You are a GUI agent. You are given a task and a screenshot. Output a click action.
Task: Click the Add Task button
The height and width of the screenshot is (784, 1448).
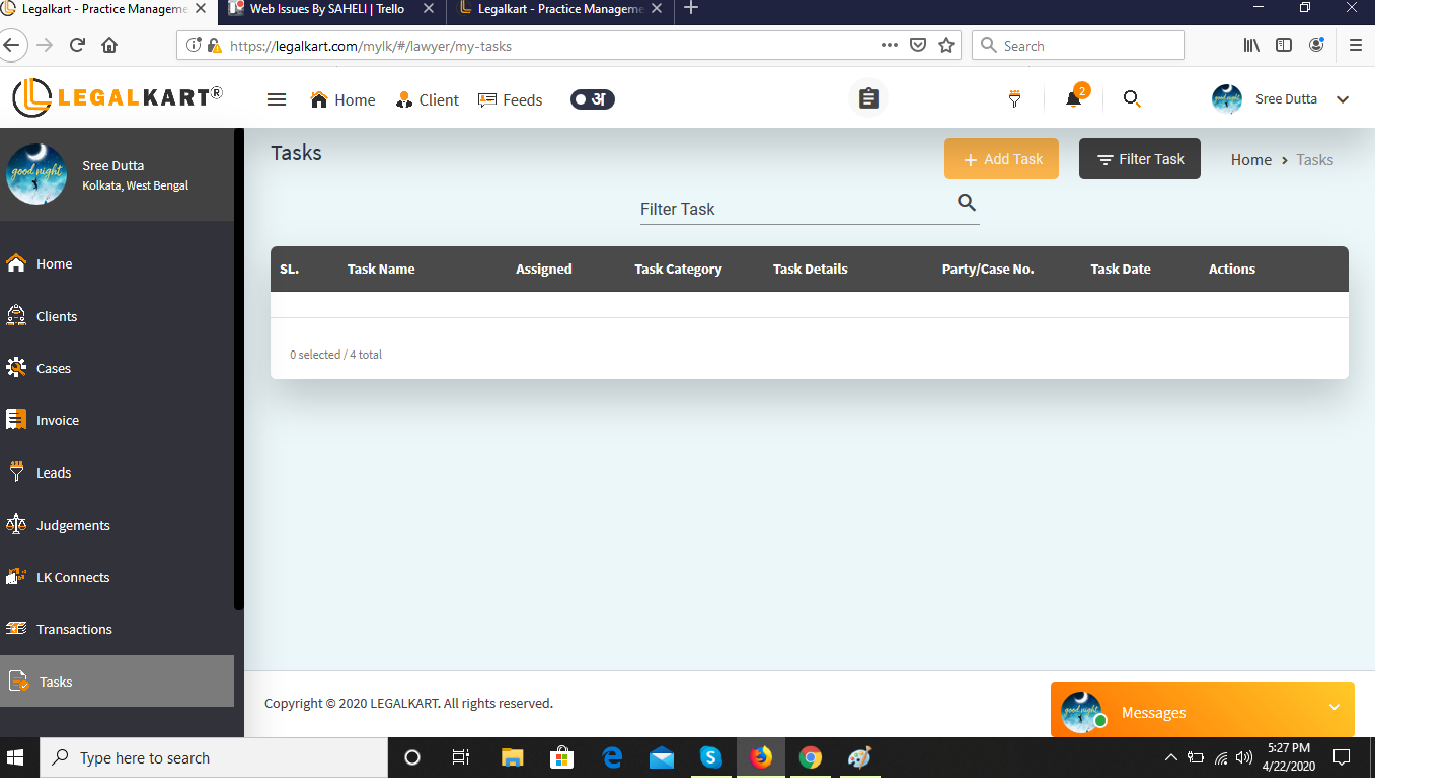coord(1001,159)
